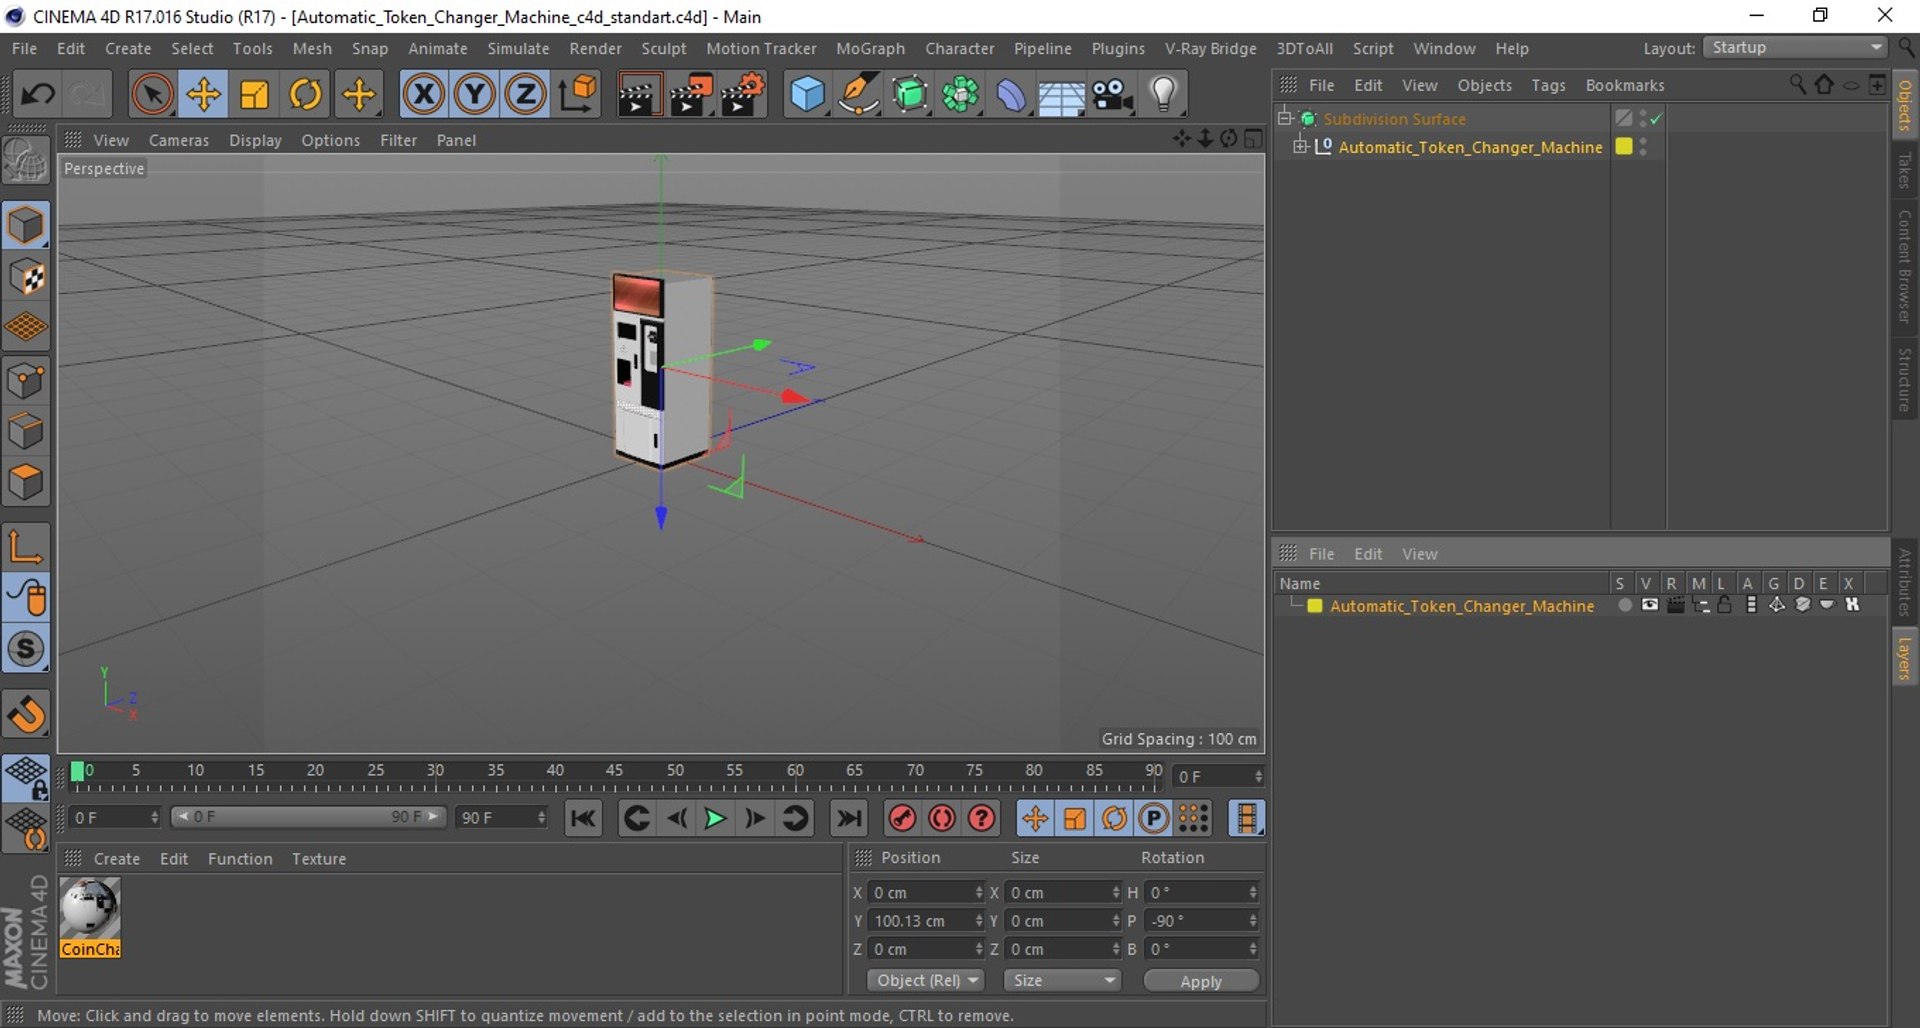Viewport: 1920px width, 1028px height.
Task: Toggle X axis lock
Action: click(x=424, y=95)
